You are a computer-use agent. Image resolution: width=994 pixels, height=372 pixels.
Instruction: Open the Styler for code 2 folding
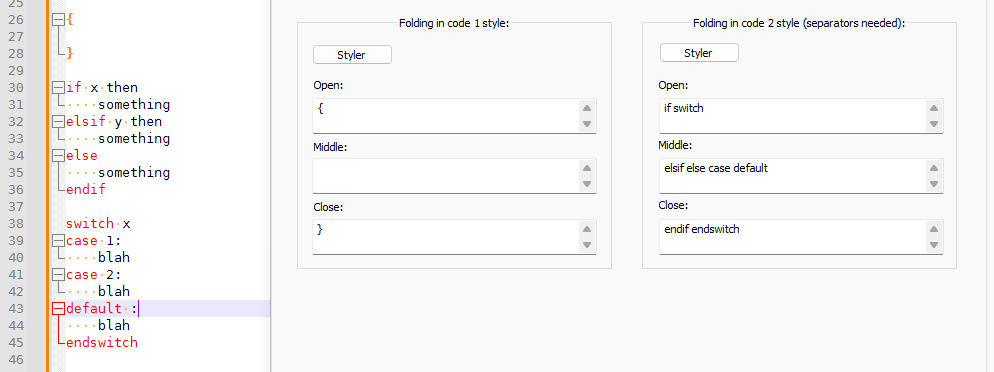699,53
